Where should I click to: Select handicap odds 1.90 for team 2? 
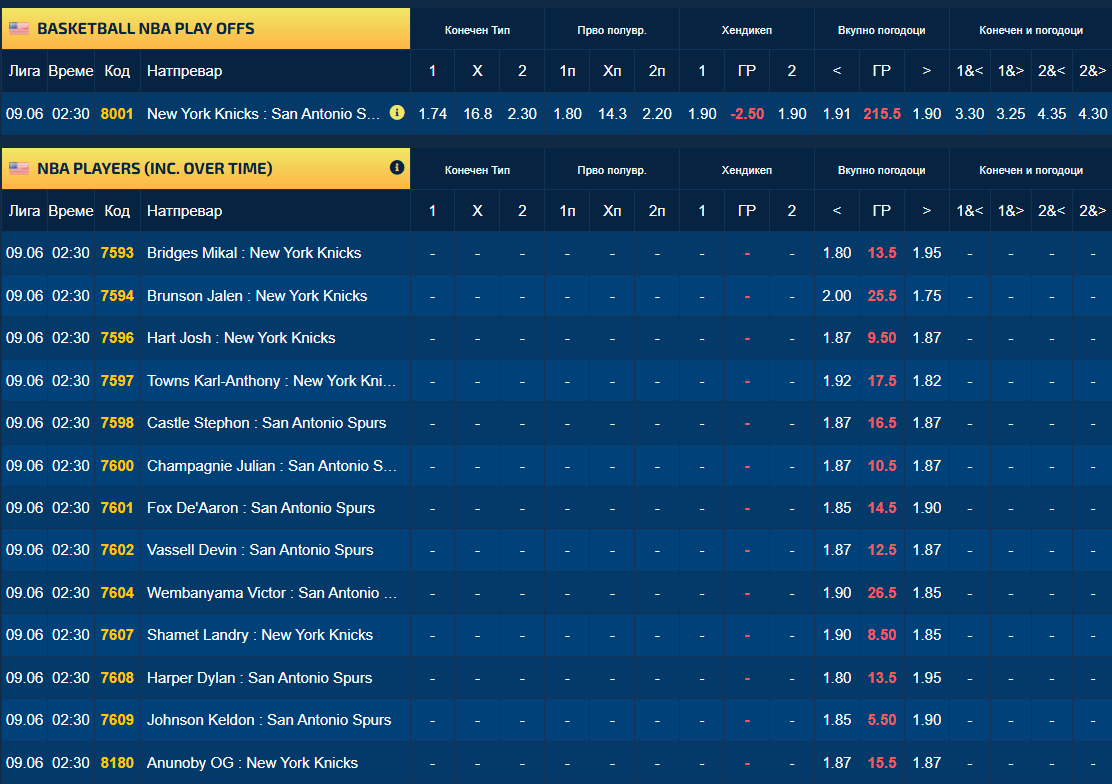(x=792, y=114)
